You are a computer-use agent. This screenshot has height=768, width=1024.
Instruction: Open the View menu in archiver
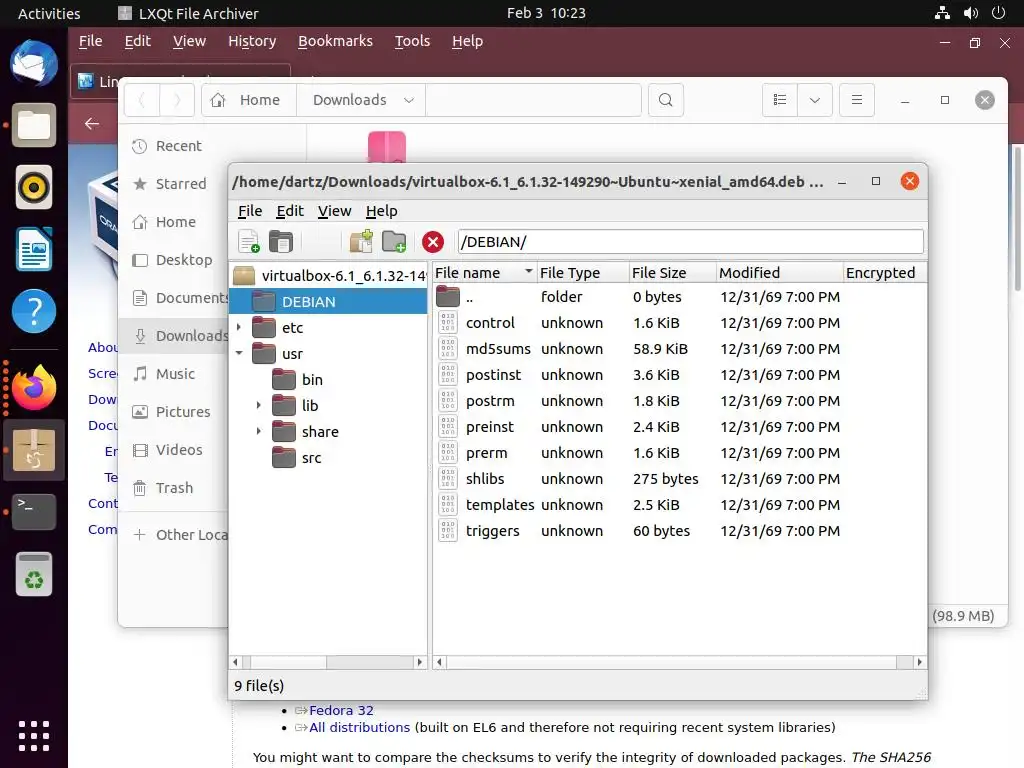[x=334, y=211]
